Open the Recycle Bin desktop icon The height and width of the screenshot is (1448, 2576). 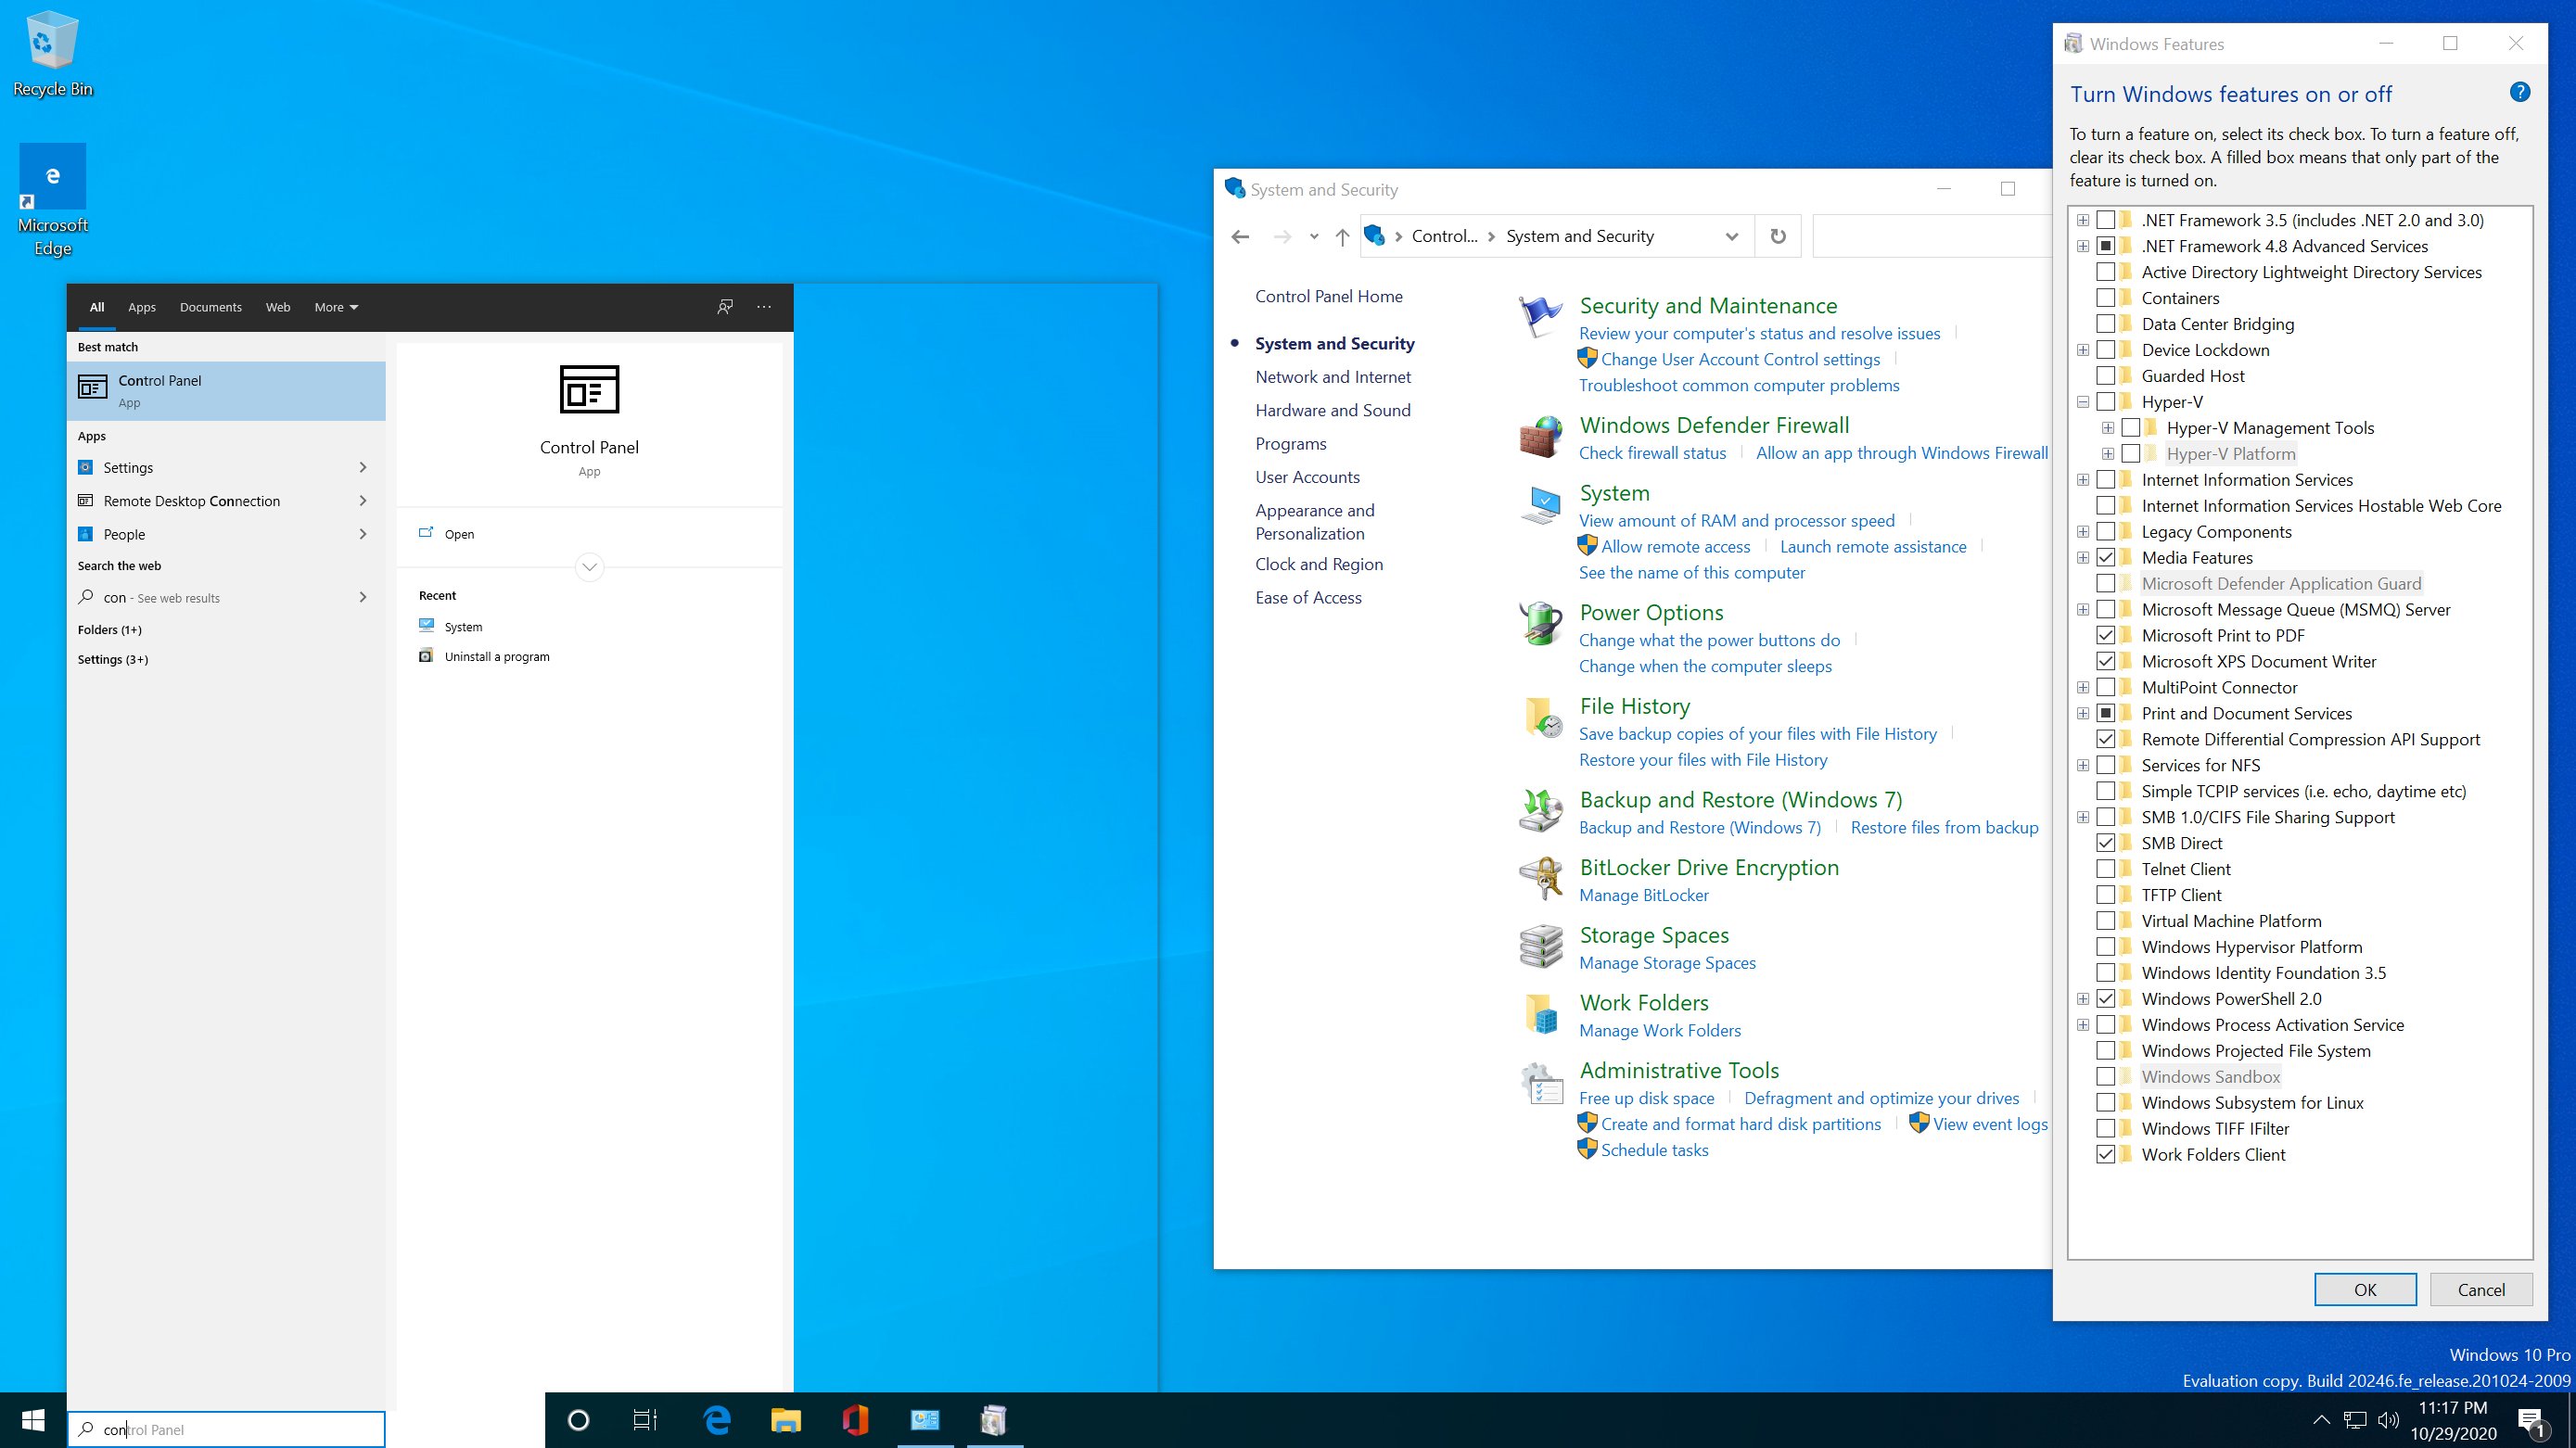tap(52, 55)
